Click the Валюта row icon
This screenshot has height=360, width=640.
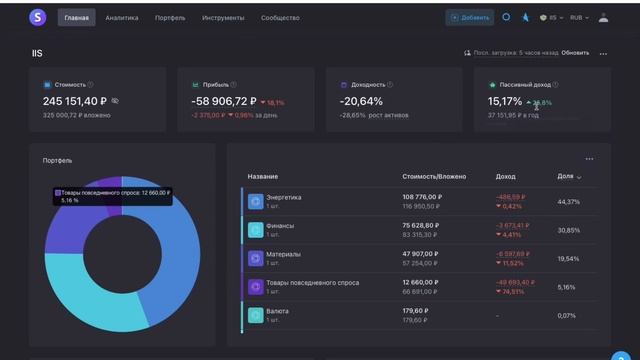[x=256, y=315]
